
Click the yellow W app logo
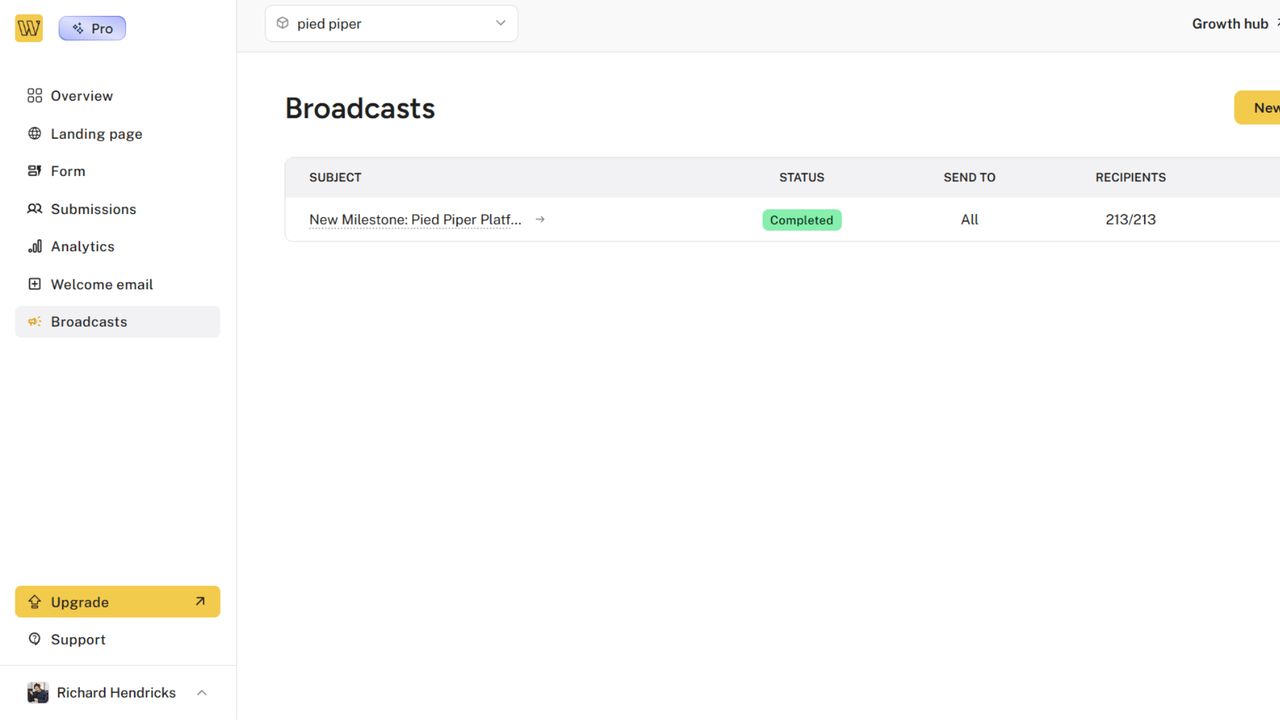[x=28, y=27]
